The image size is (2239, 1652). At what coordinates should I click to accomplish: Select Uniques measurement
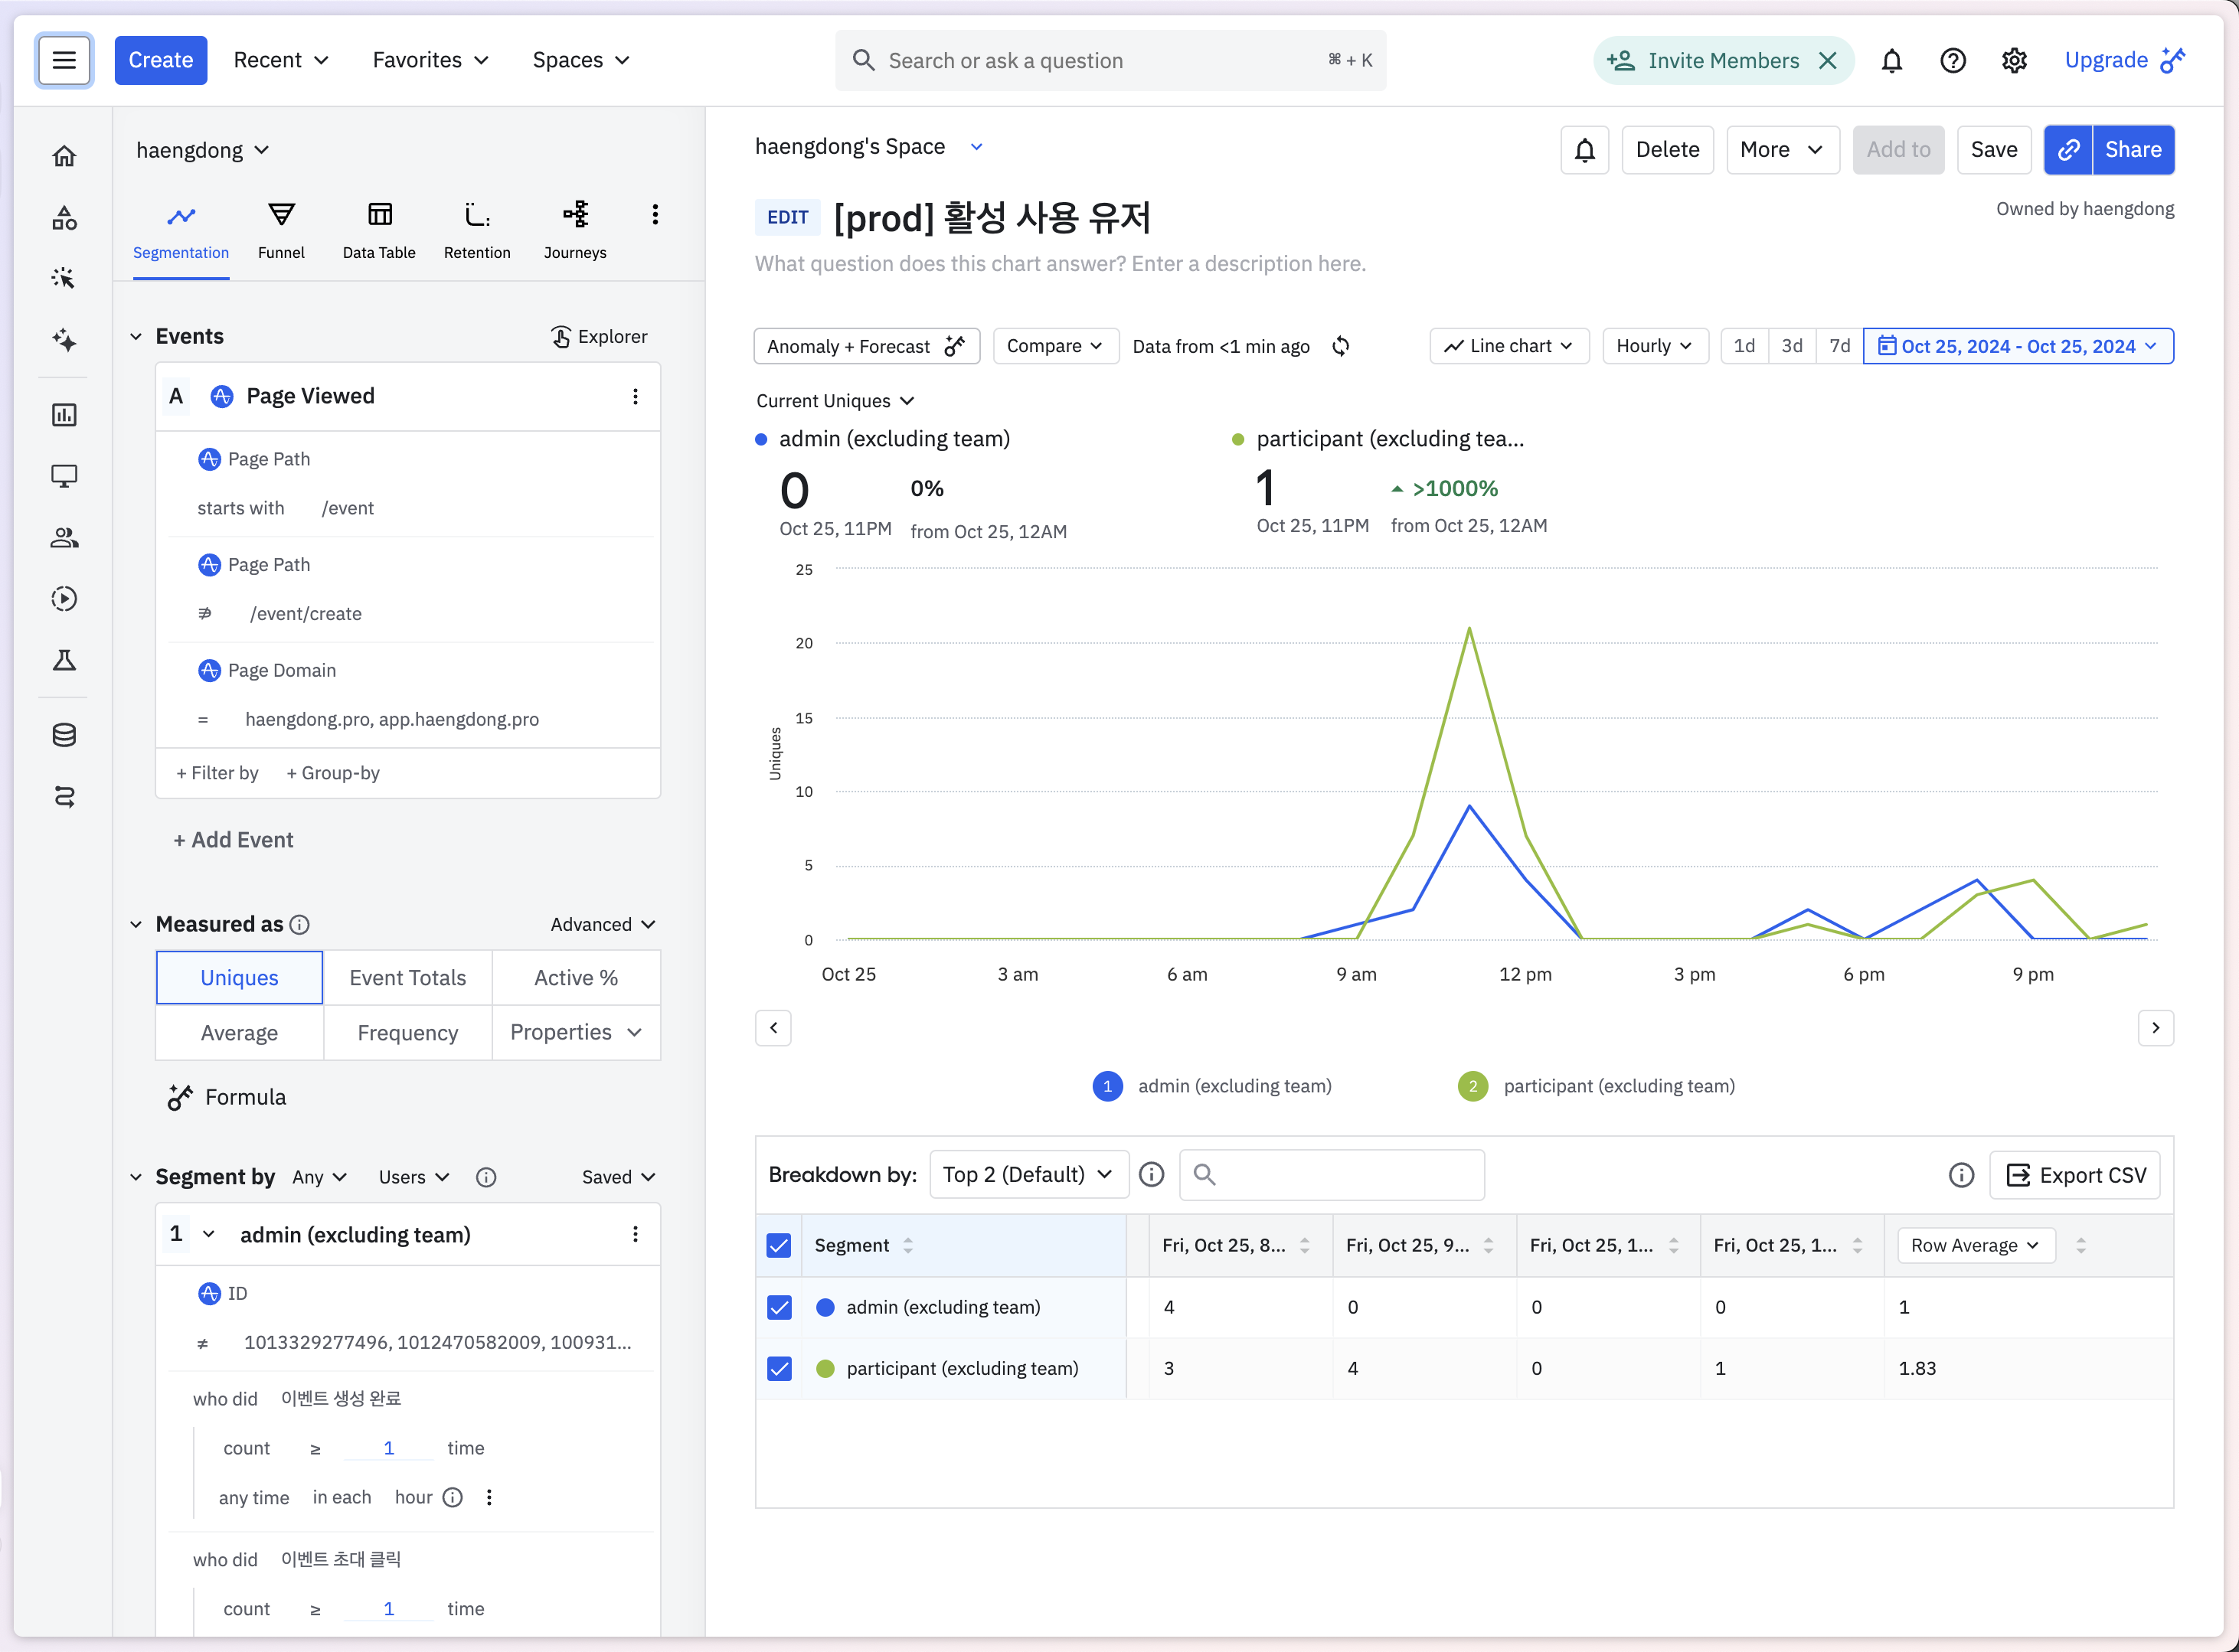point(239,978)
